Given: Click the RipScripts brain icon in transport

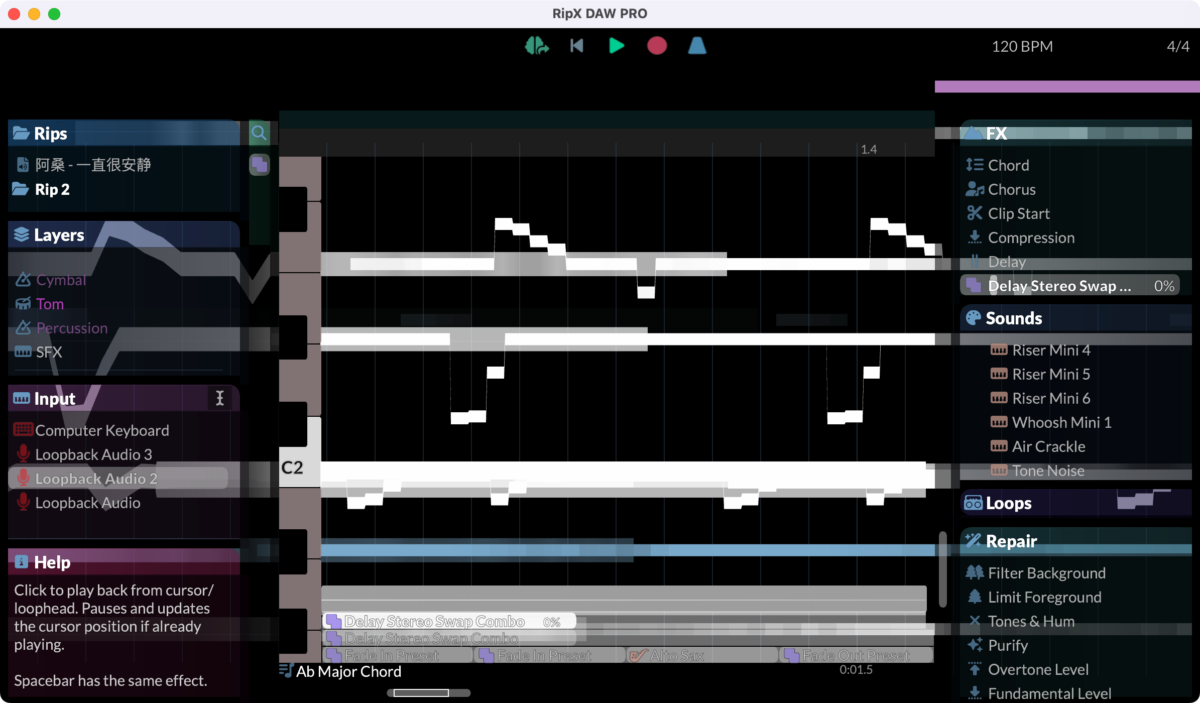Looking at the screenshot, I should click(537, 45).
